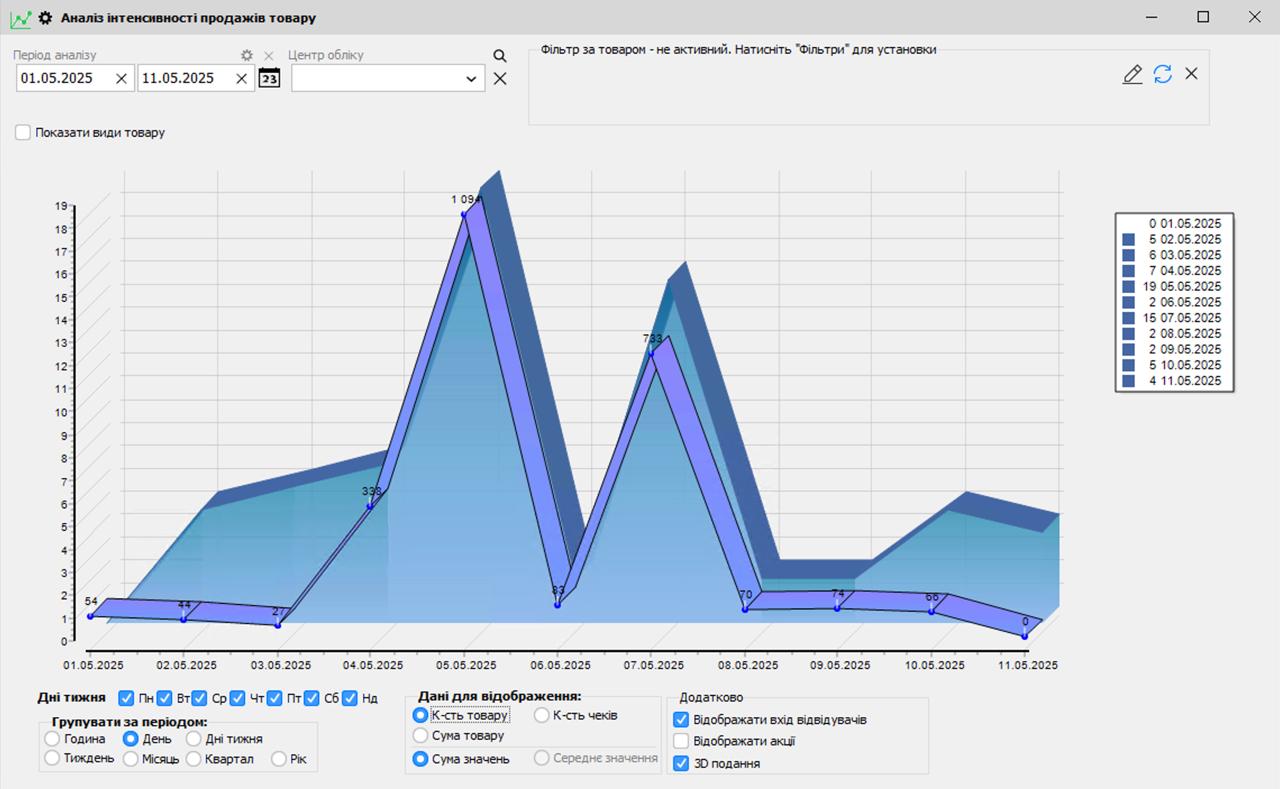The image size is (1280, 789).
Task: Choose К-сть чеків data option
Action: [x=539, y=714]
